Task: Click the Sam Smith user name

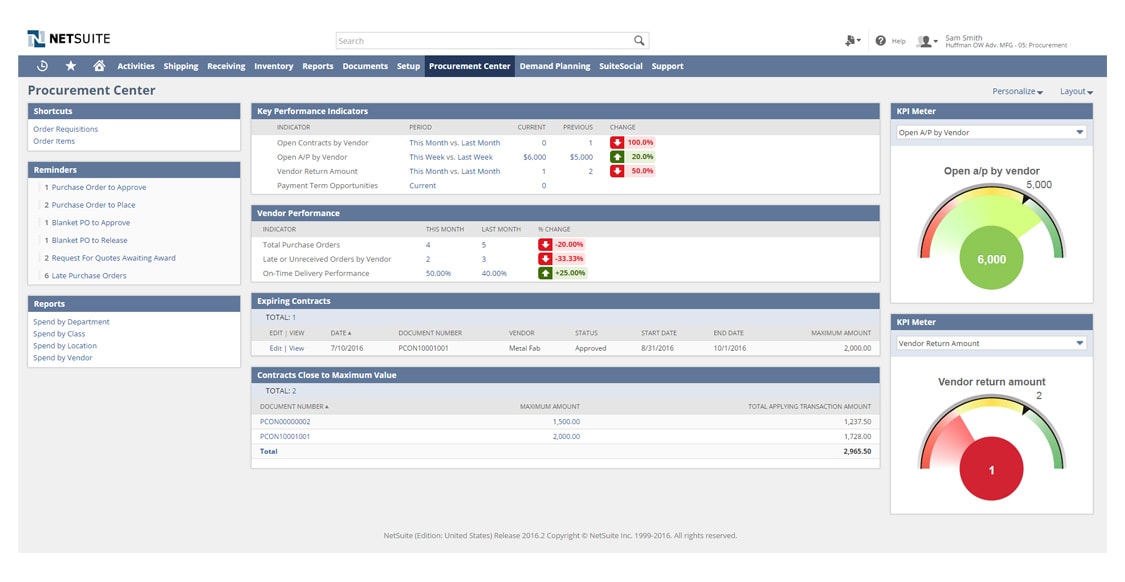Action: pyautogui.click(x=964, y=38)
